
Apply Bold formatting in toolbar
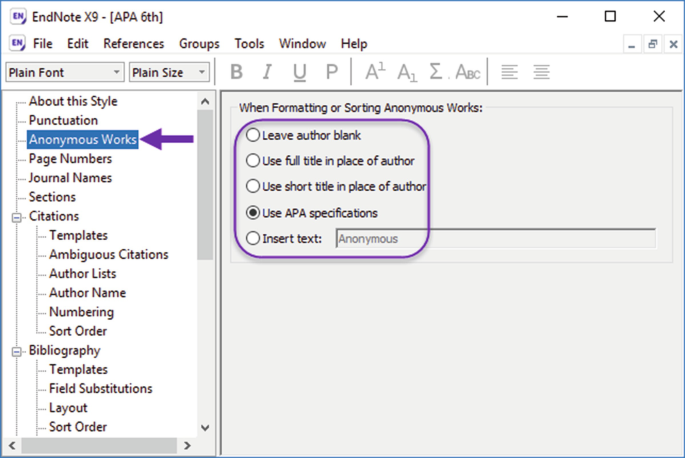pos(237,72)
